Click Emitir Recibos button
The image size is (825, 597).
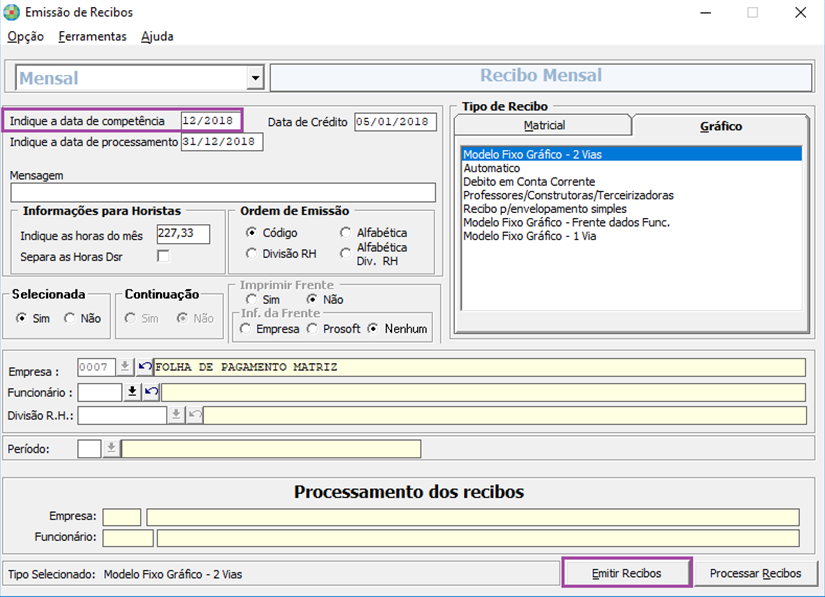(627, 573)
